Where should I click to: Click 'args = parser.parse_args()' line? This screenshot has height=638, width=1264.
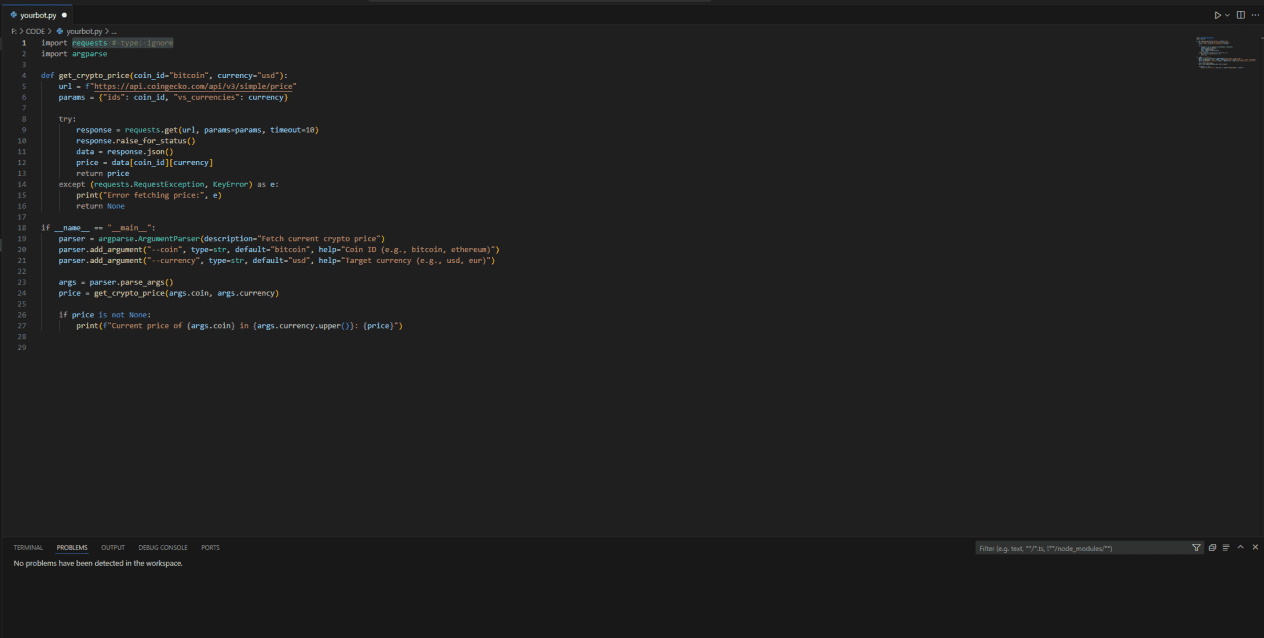click(x=116, y=282)
